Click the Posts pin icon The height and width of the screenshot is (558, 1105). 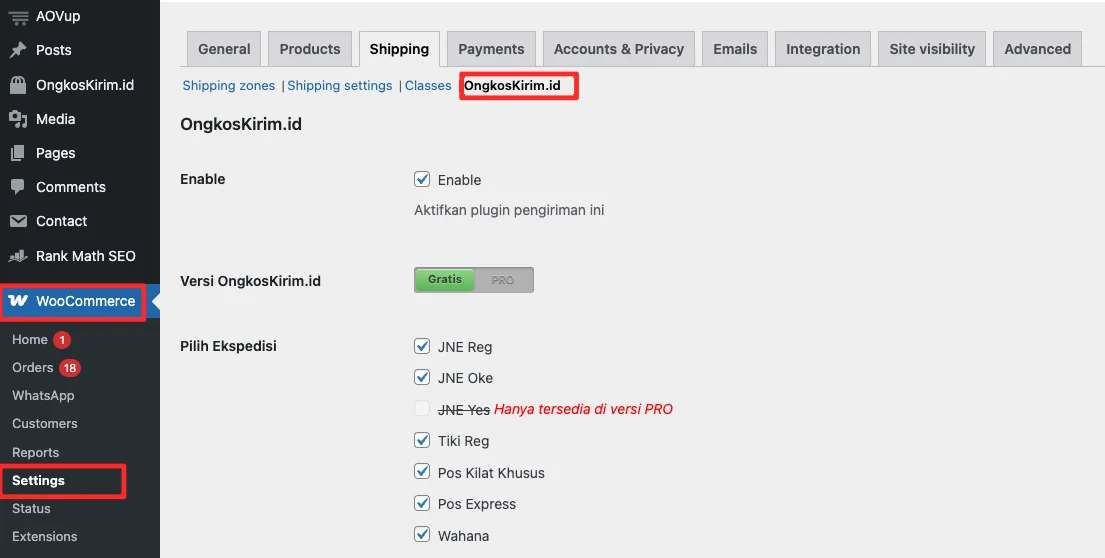click(x=18, y=50)
